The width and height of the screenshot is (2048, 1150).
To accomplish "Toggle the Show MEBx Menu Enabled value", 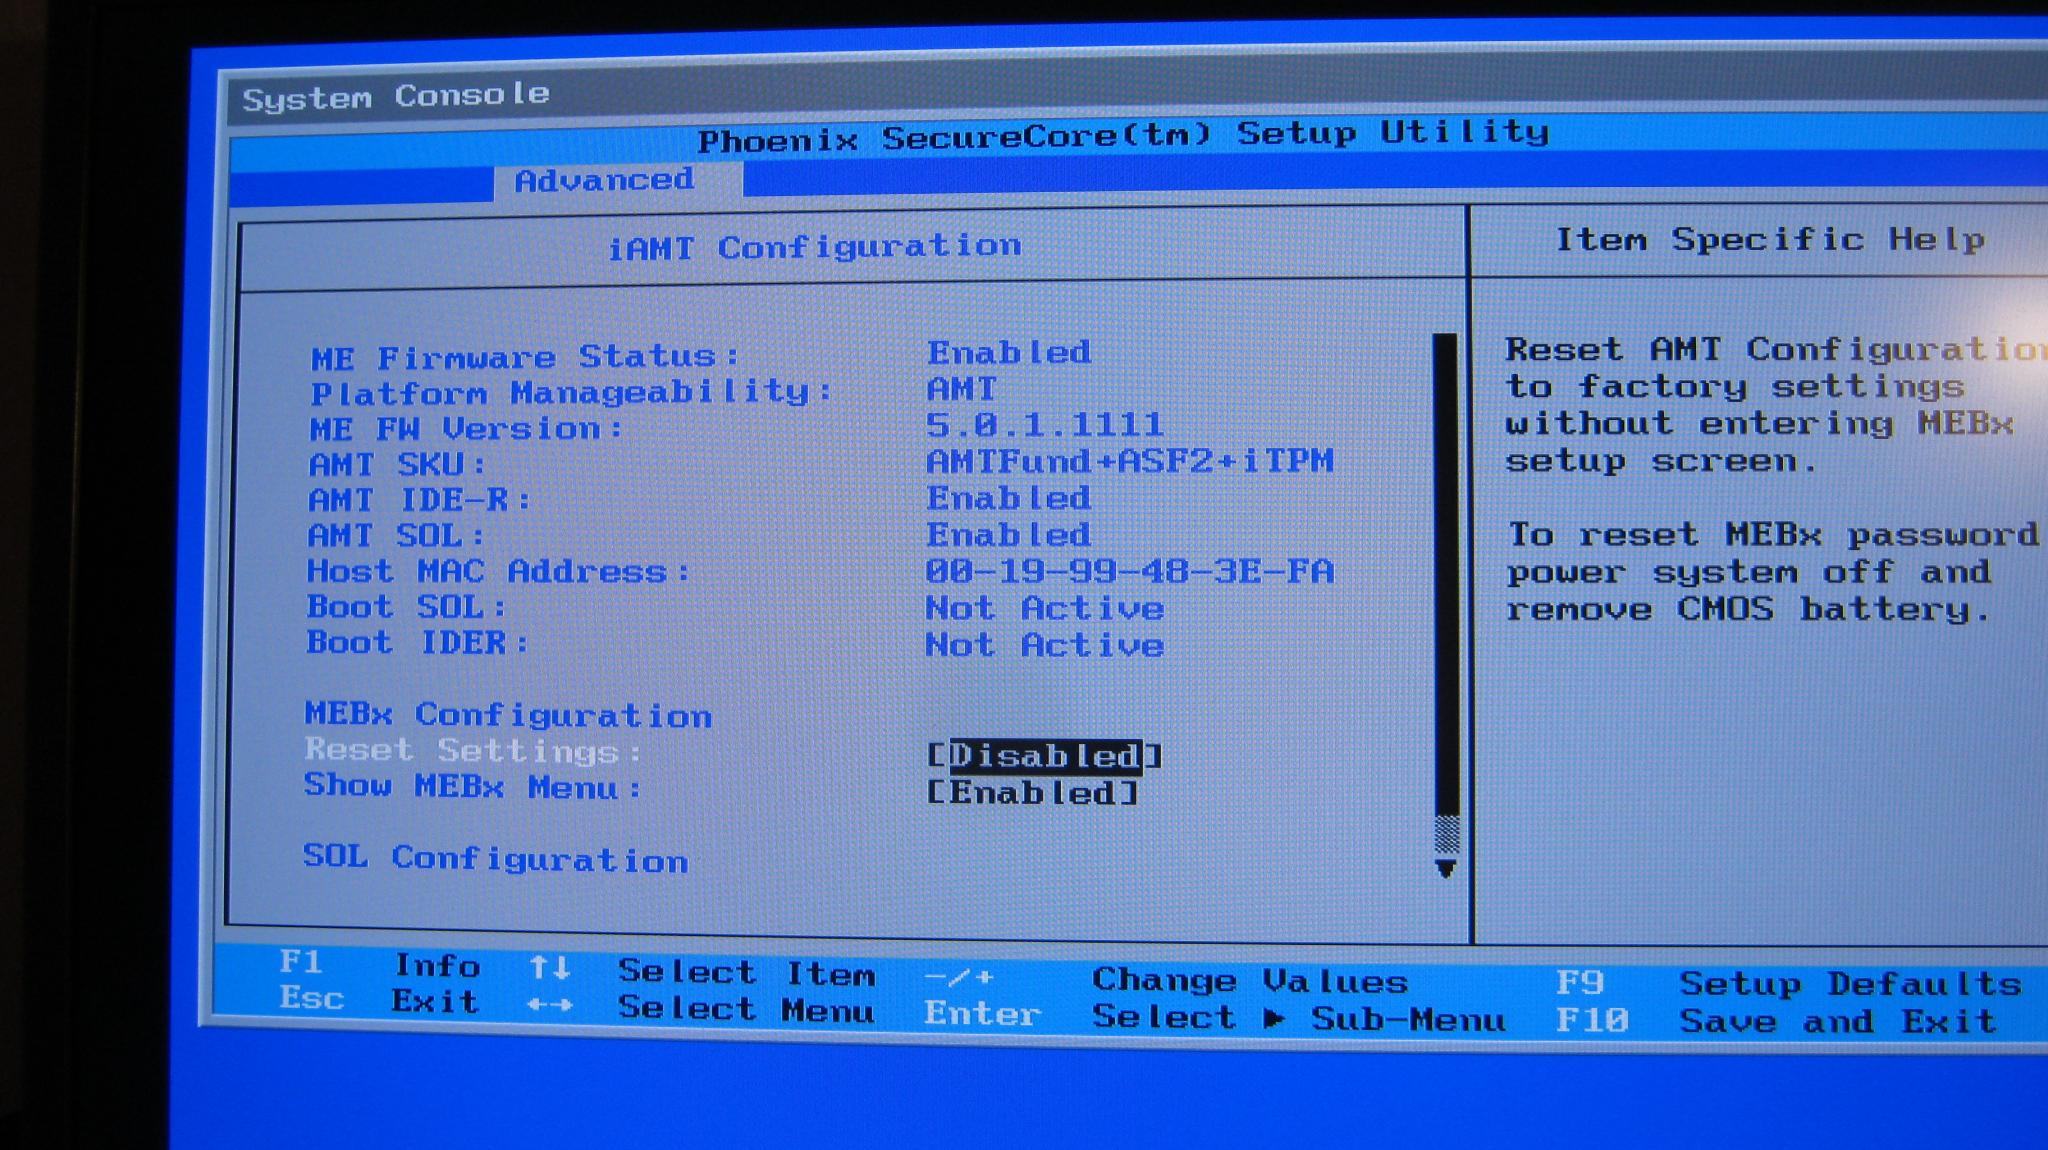I will click(1032, 793).
